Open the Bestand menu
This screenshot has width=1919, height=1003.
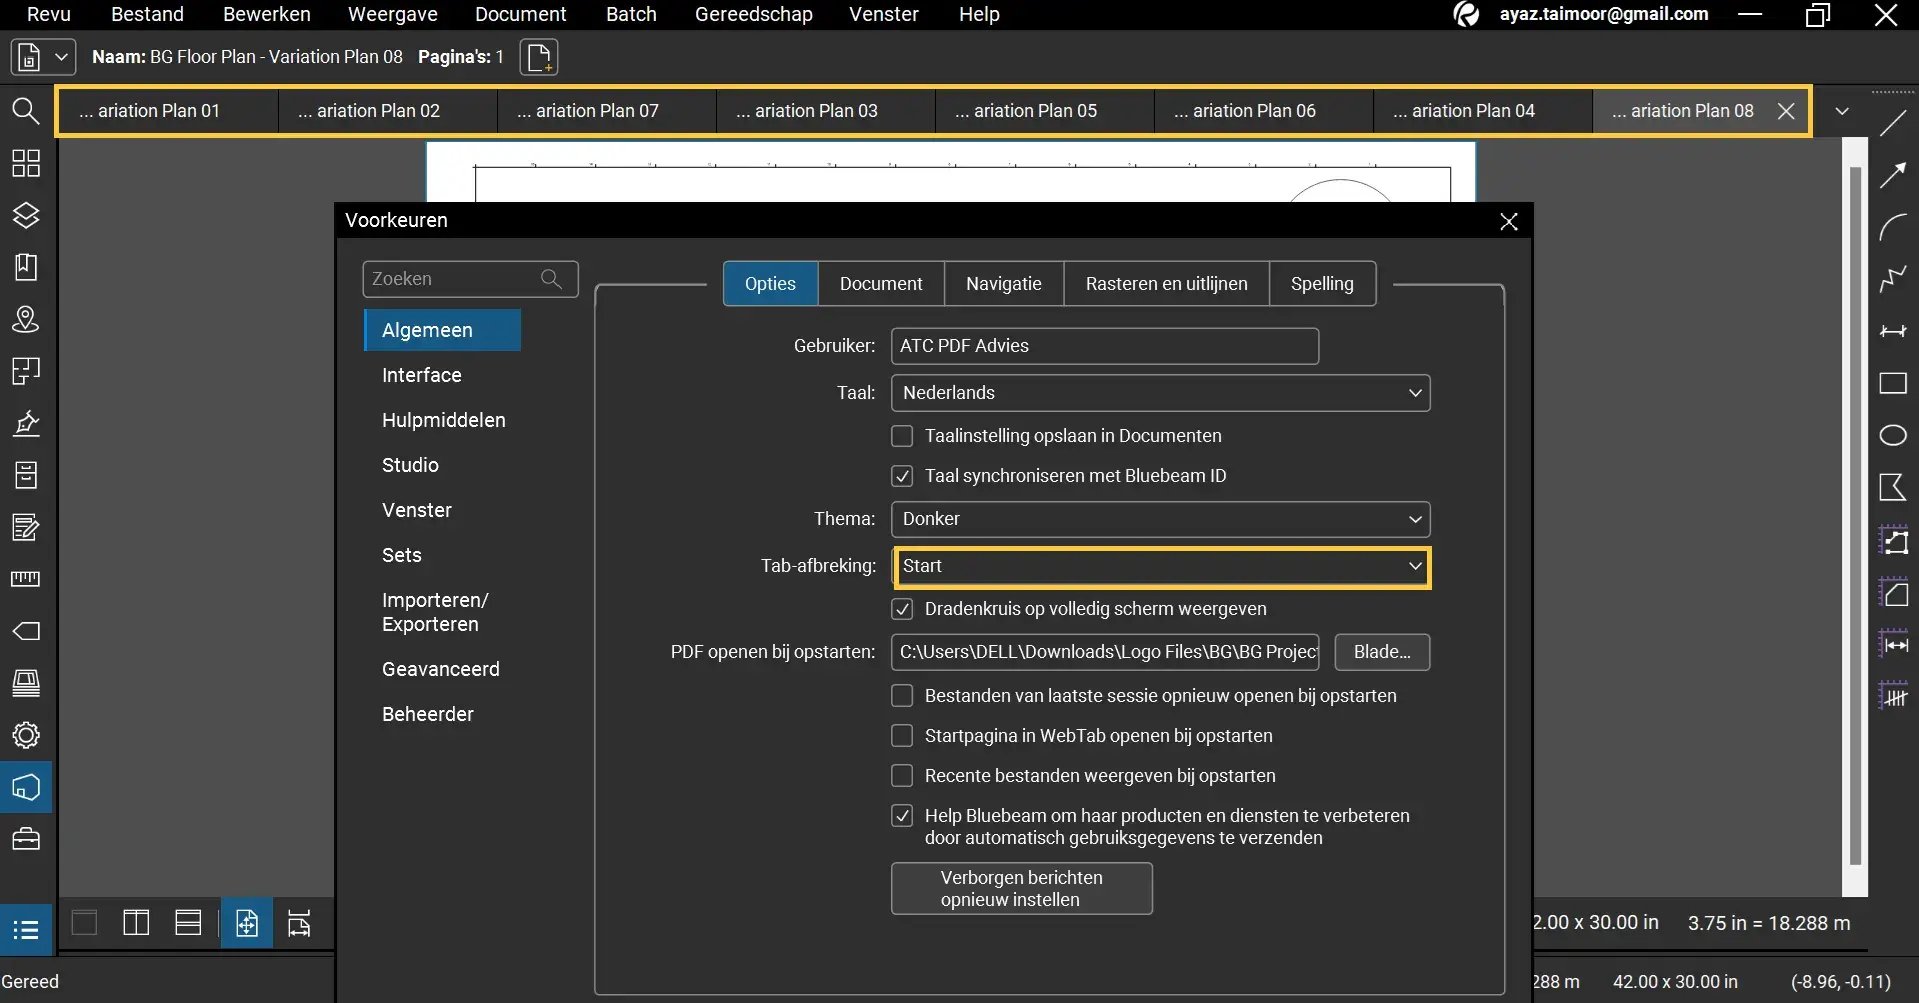(x=147, y=14)
